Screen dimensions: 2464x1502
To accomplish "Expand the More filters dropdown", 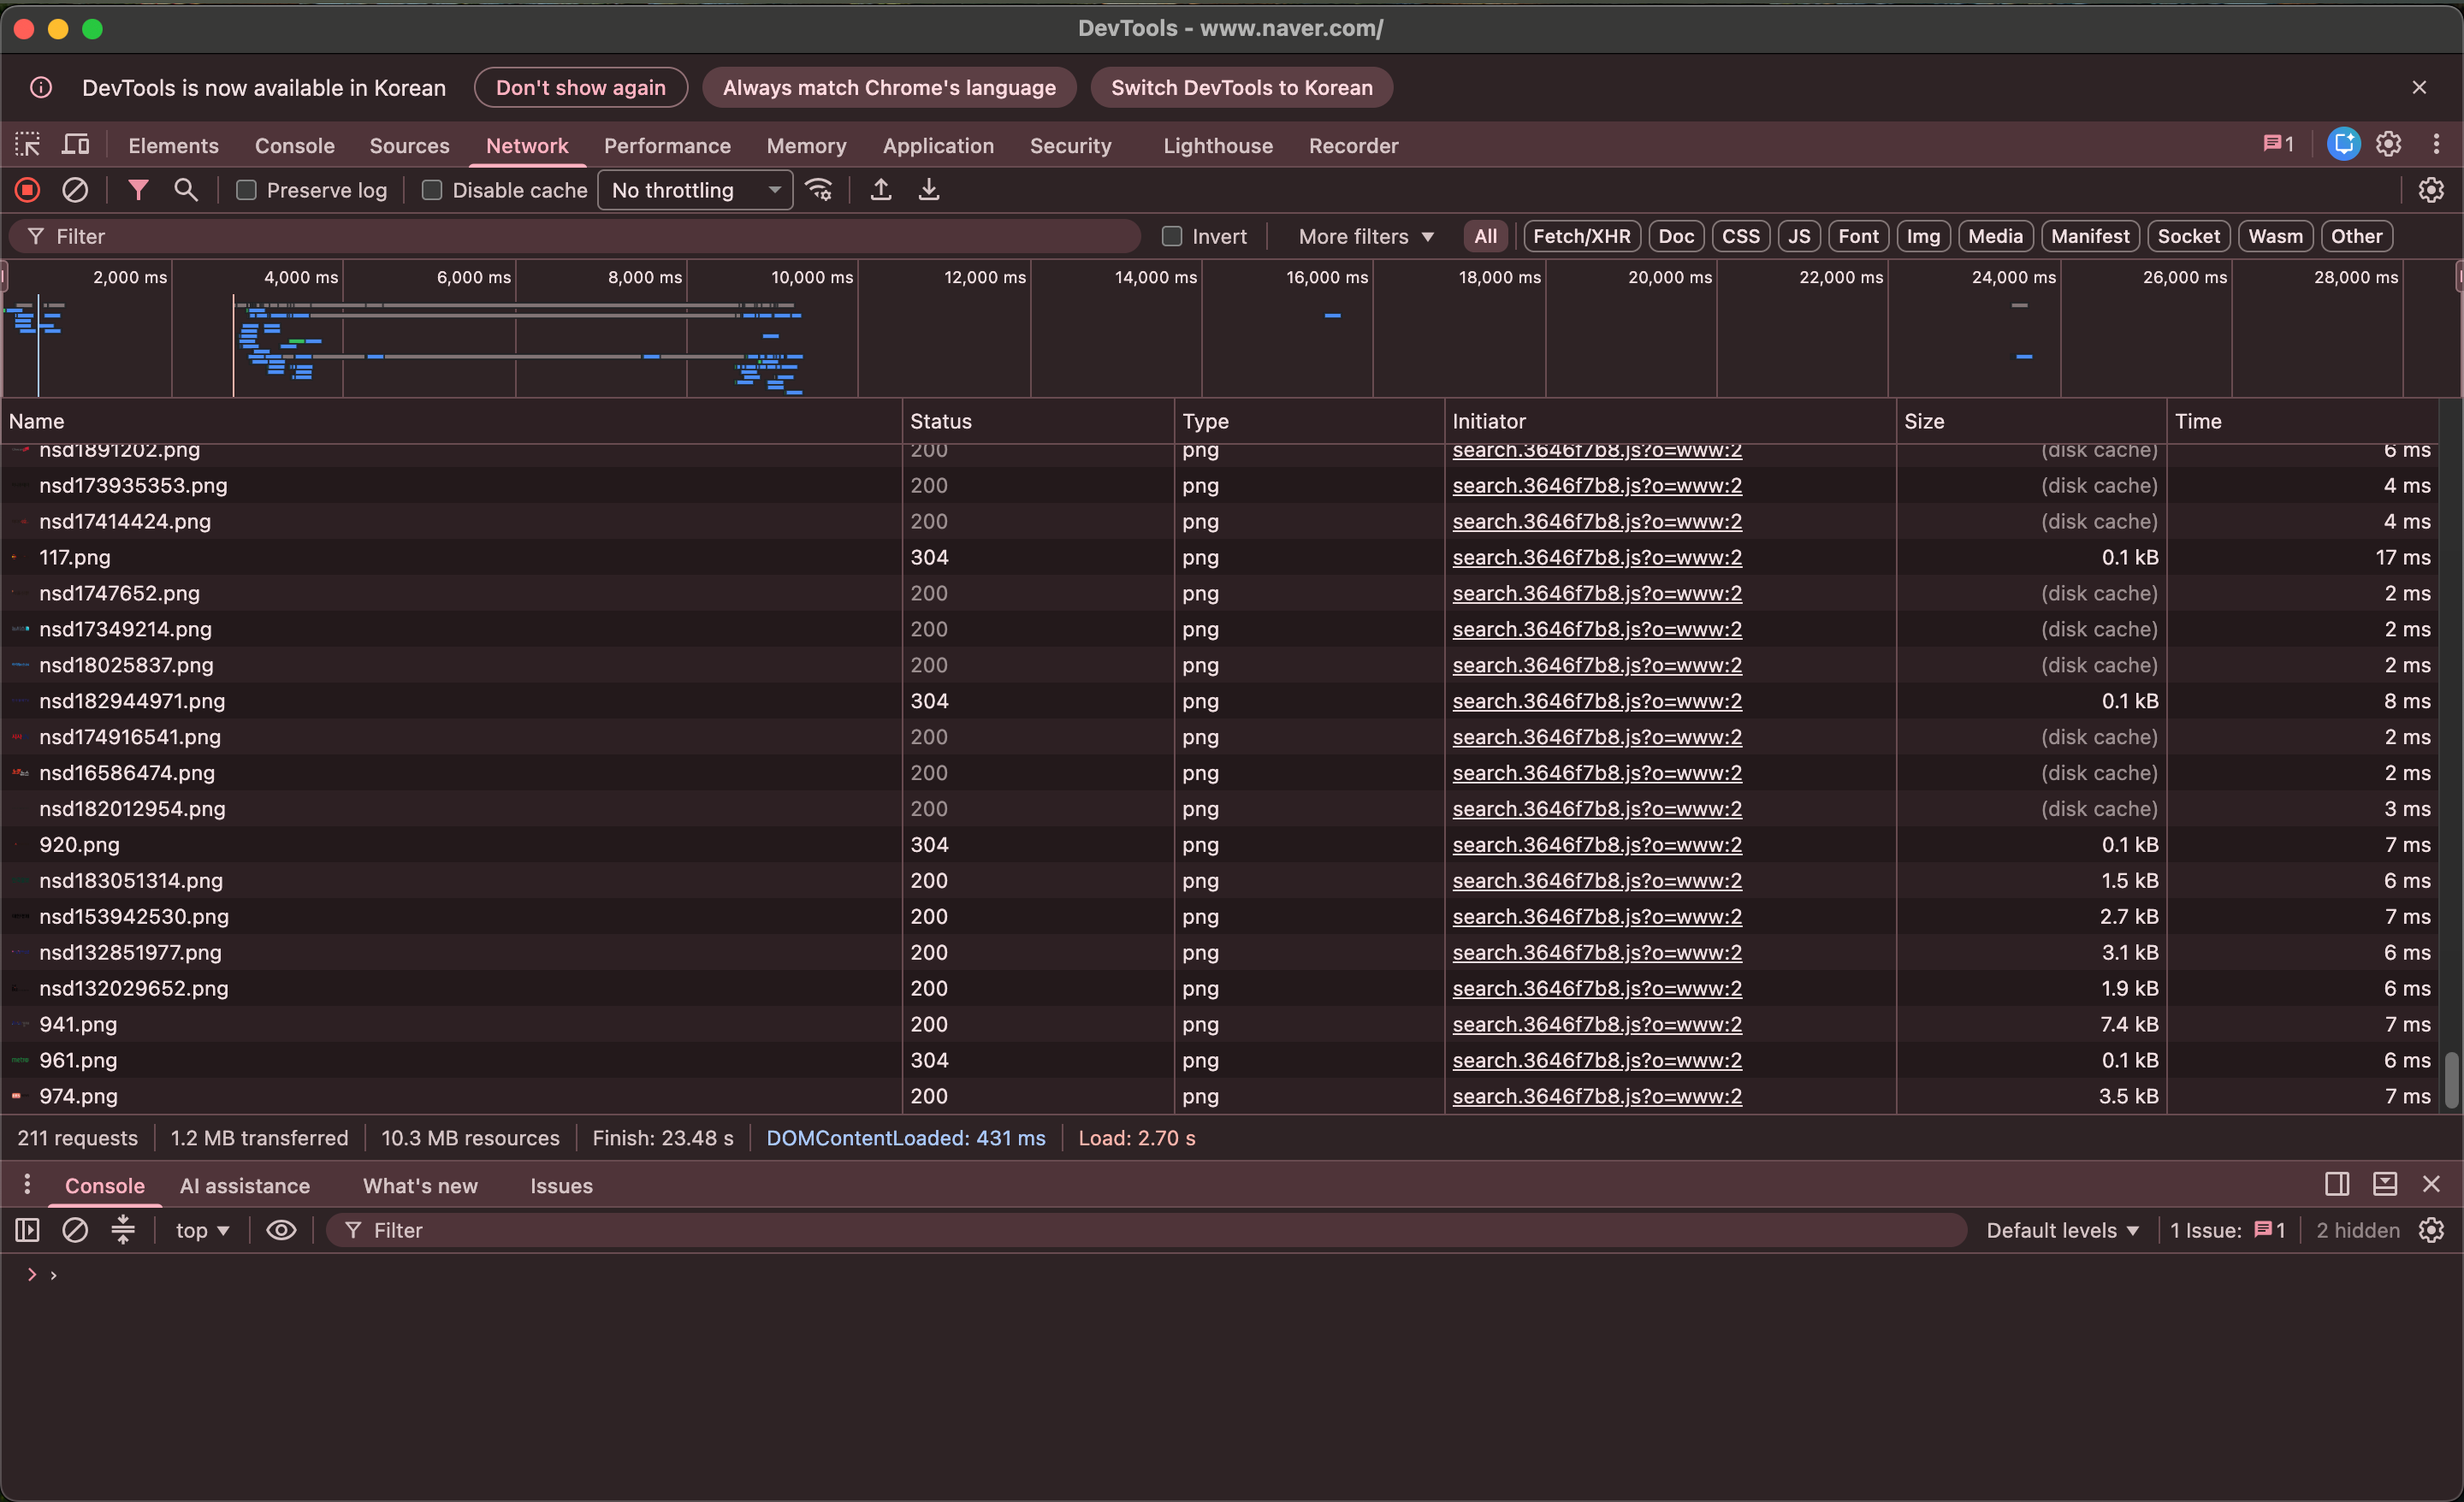I will pos(1366,236).
